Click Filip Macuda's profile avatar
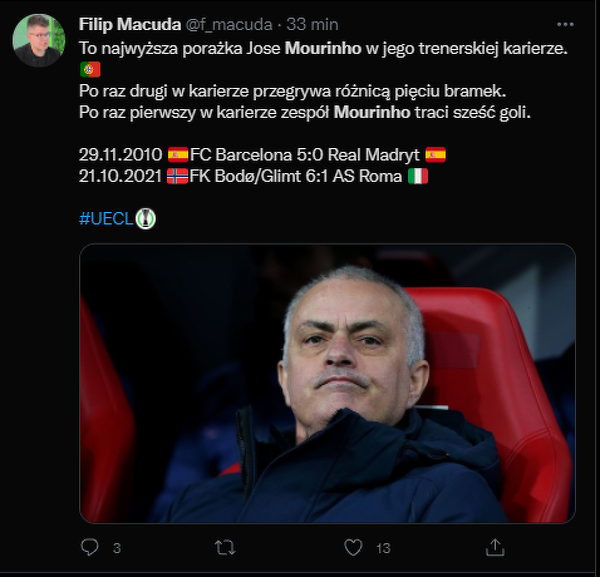 [x=39, y=40]
